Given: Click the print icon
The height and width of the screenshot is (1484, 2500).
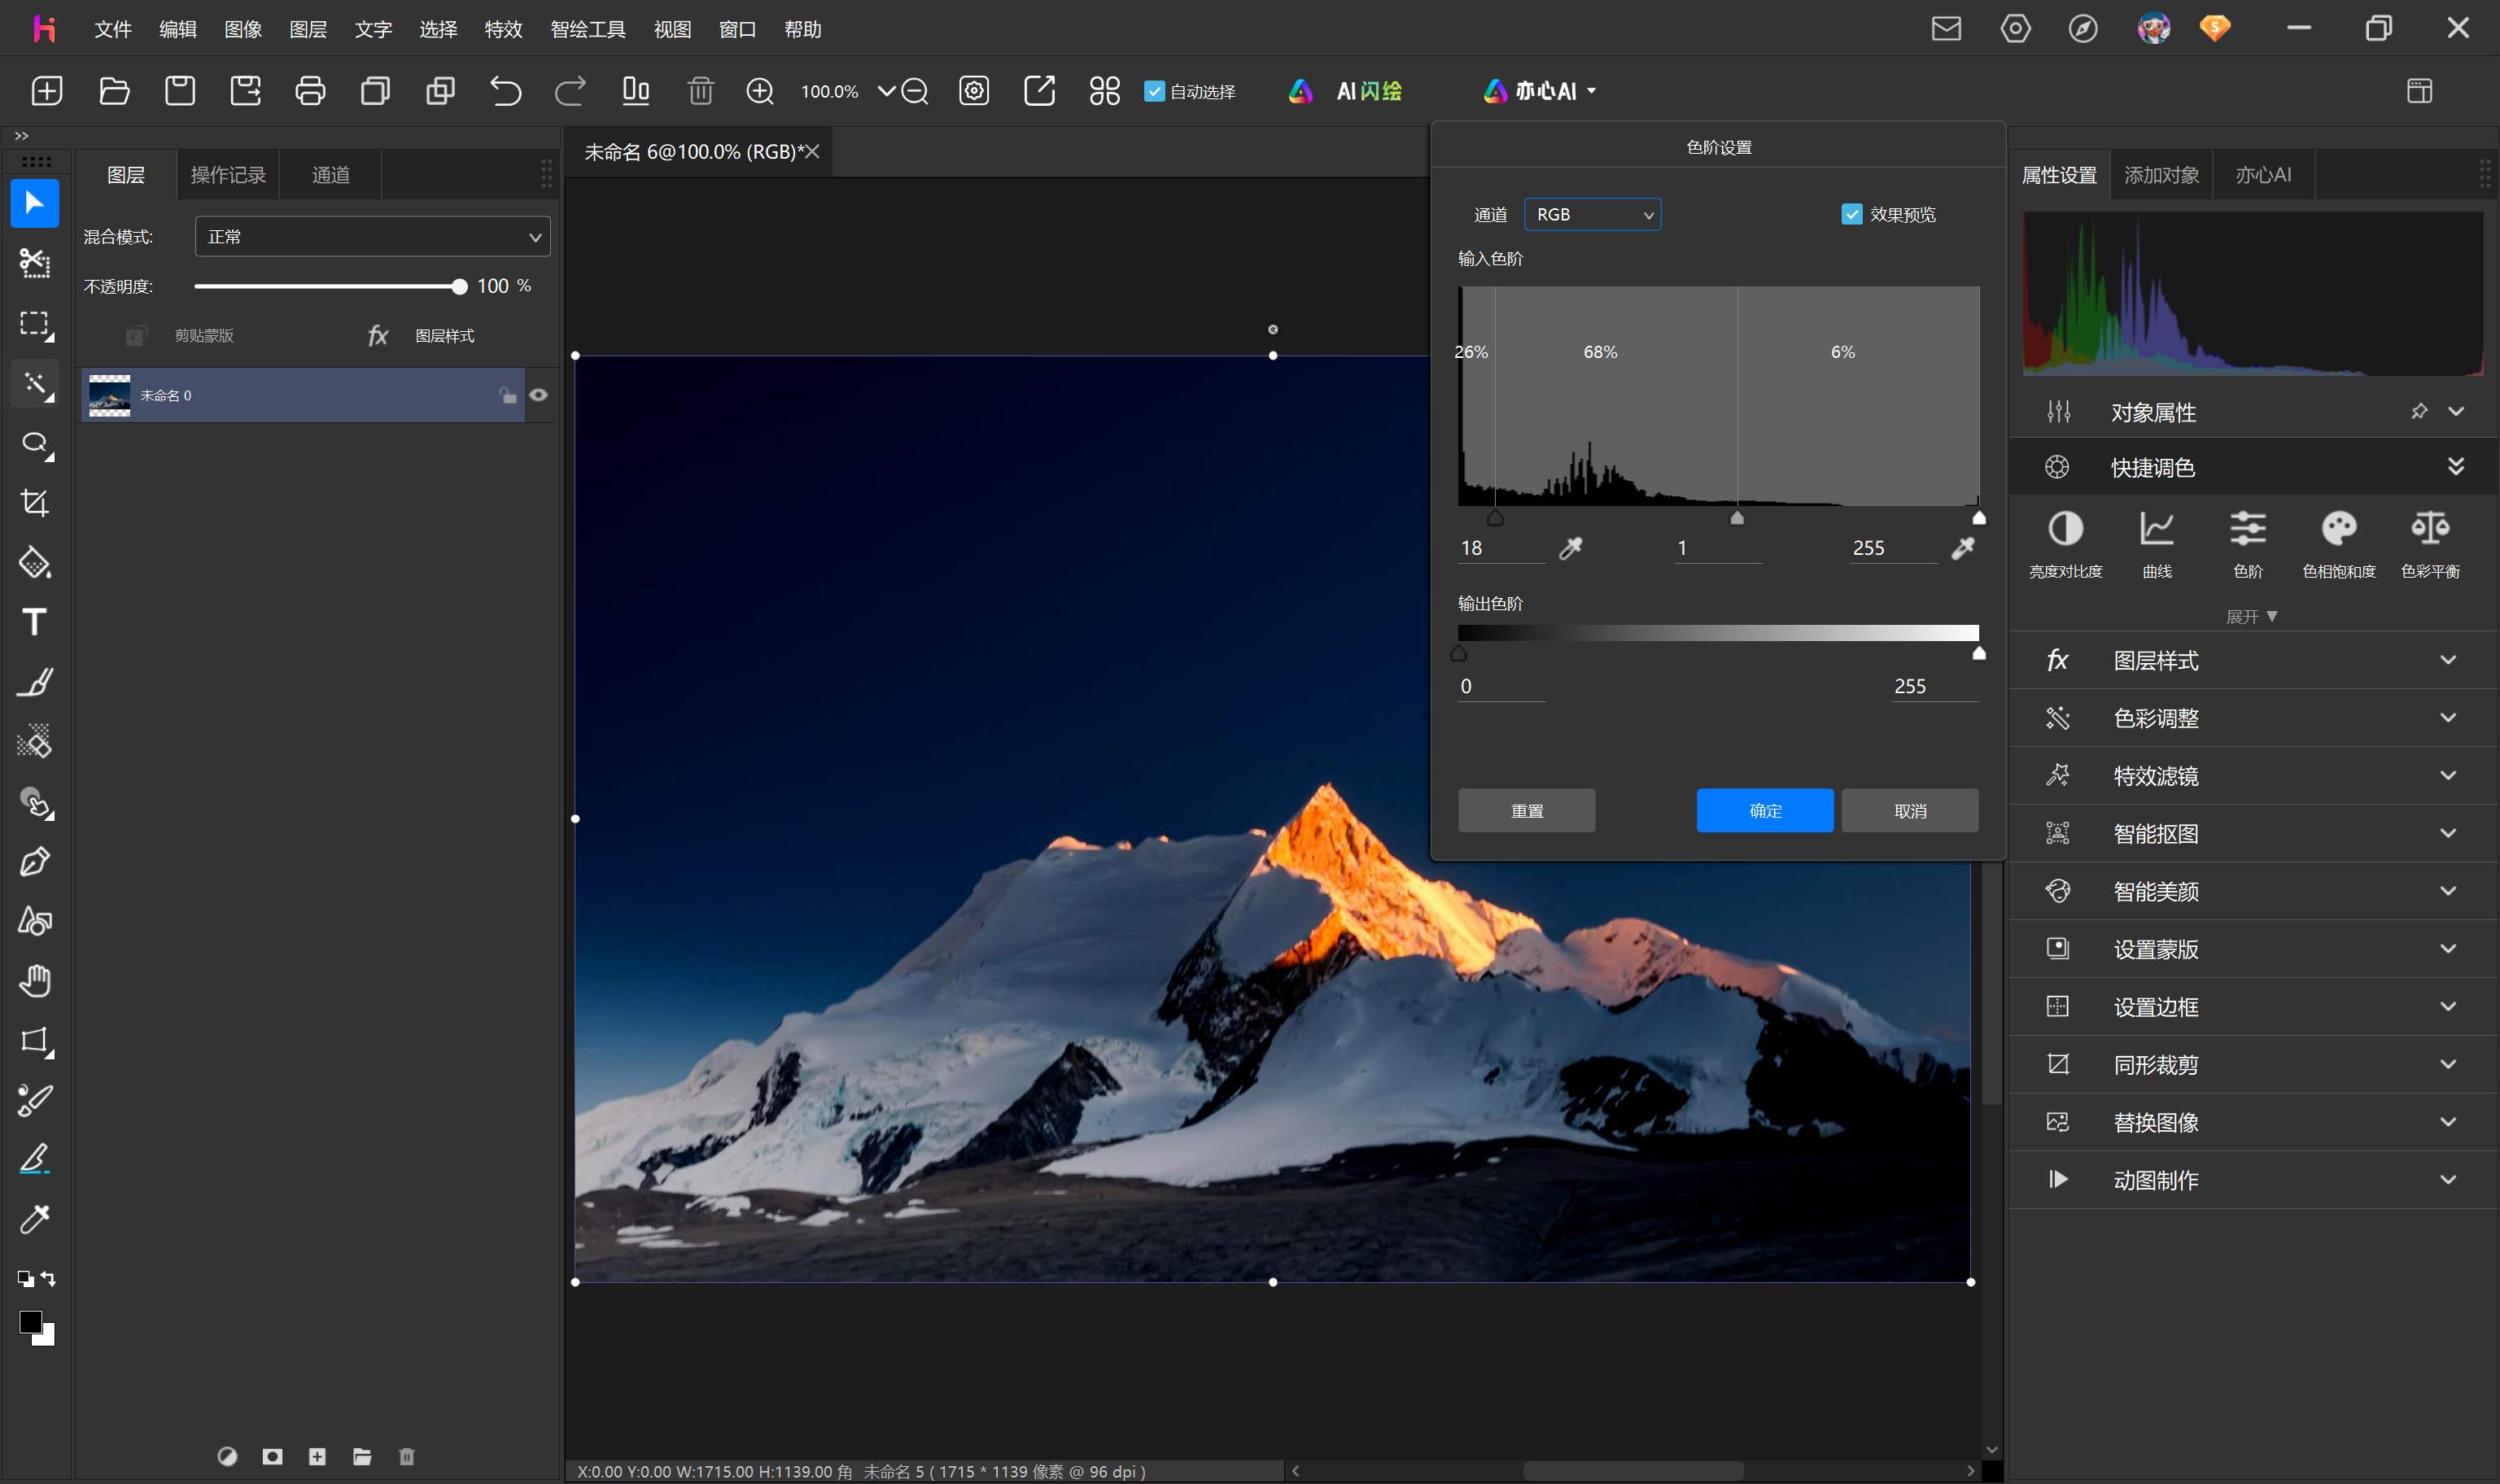Looking at the screenshot, I should tap(310, 91).
